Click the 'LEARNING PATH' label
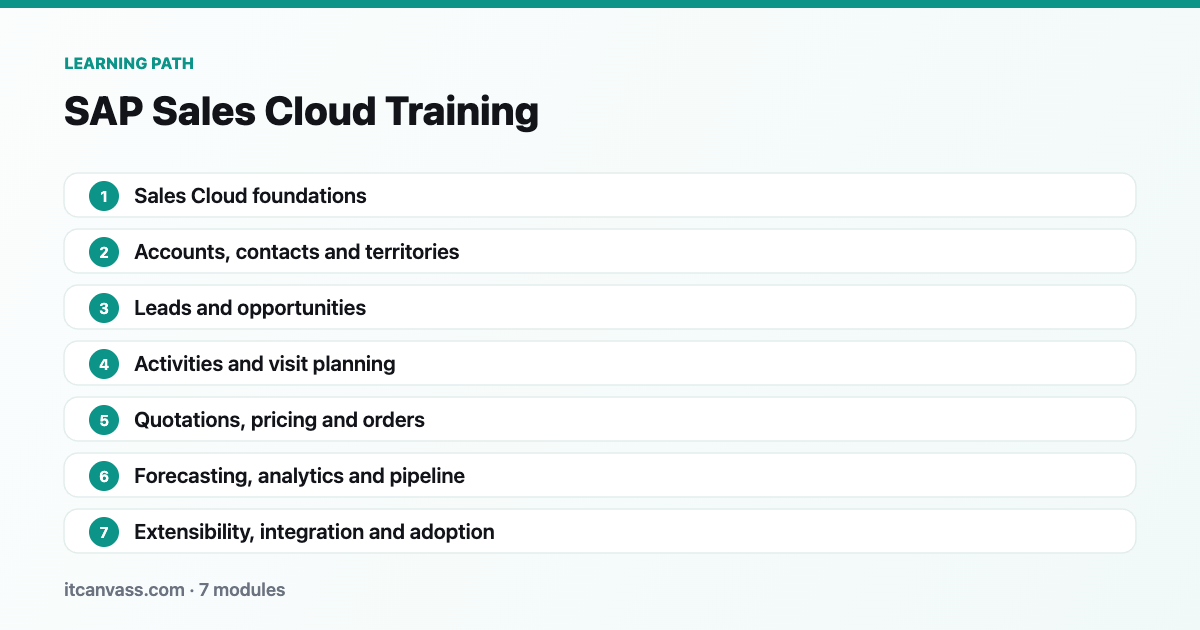The image size is (1200, 630). point(129,63)
